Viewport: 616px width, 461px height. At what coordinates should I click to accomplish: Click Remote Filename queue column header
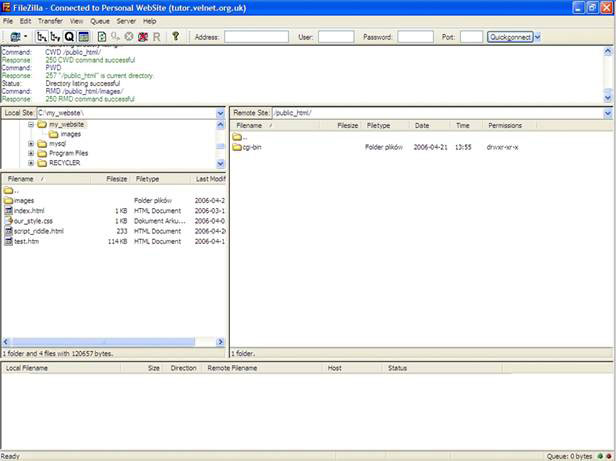coord(262,368)
